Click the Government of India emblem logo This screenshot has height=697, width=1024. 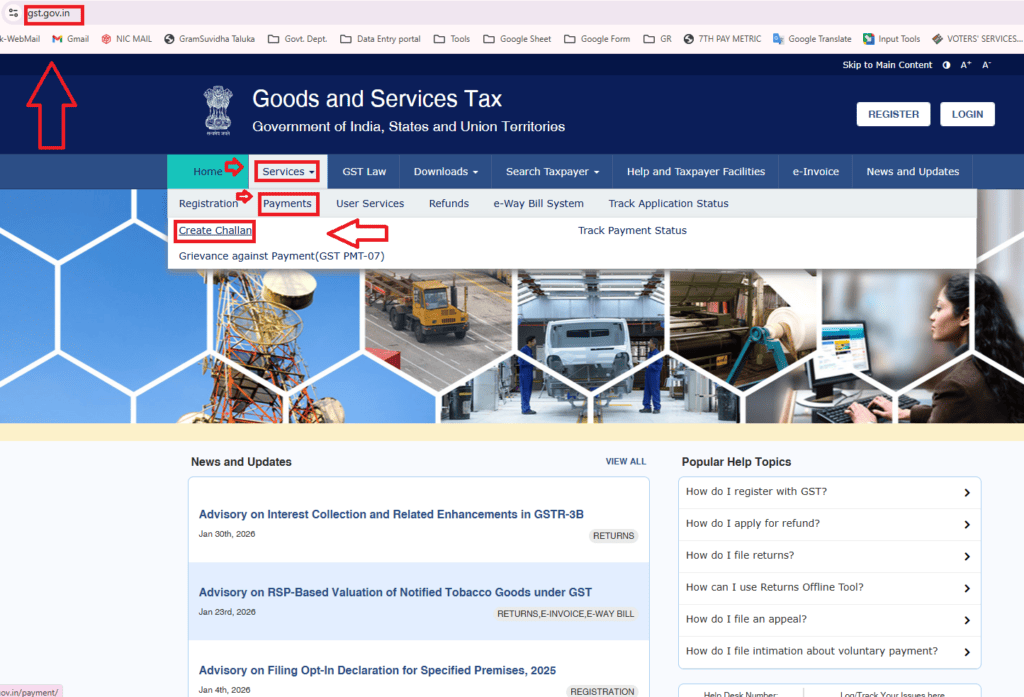pos(216,110)
